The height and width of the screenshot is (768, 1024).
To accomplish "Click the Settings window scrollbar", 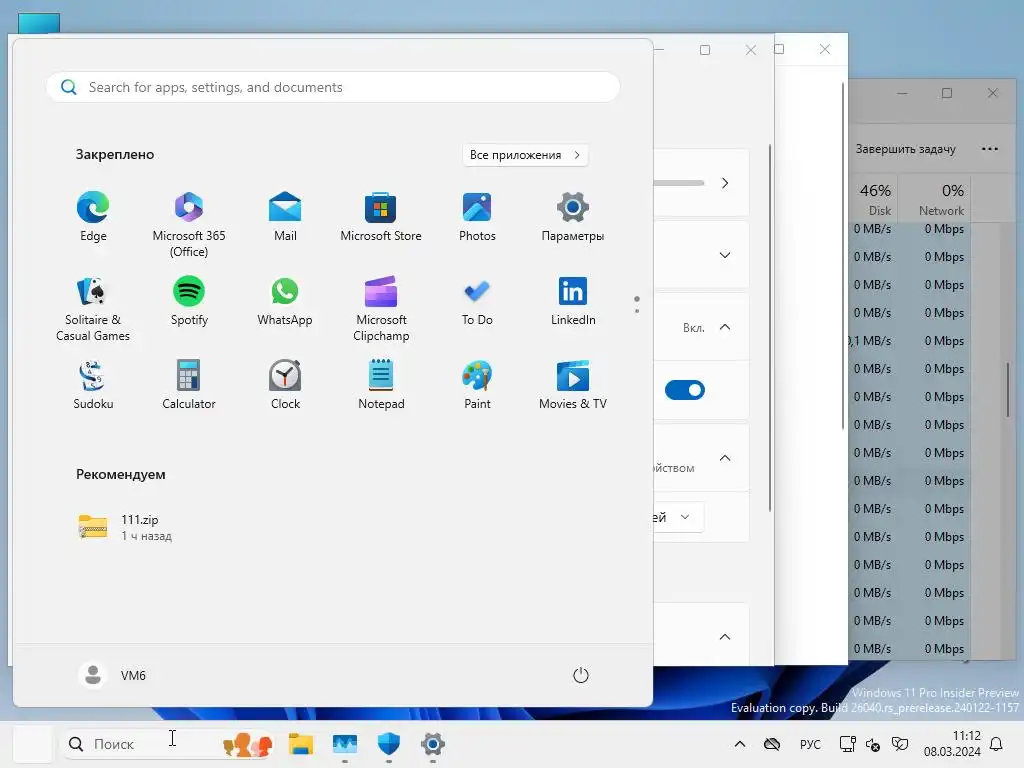I will [770, 327].
